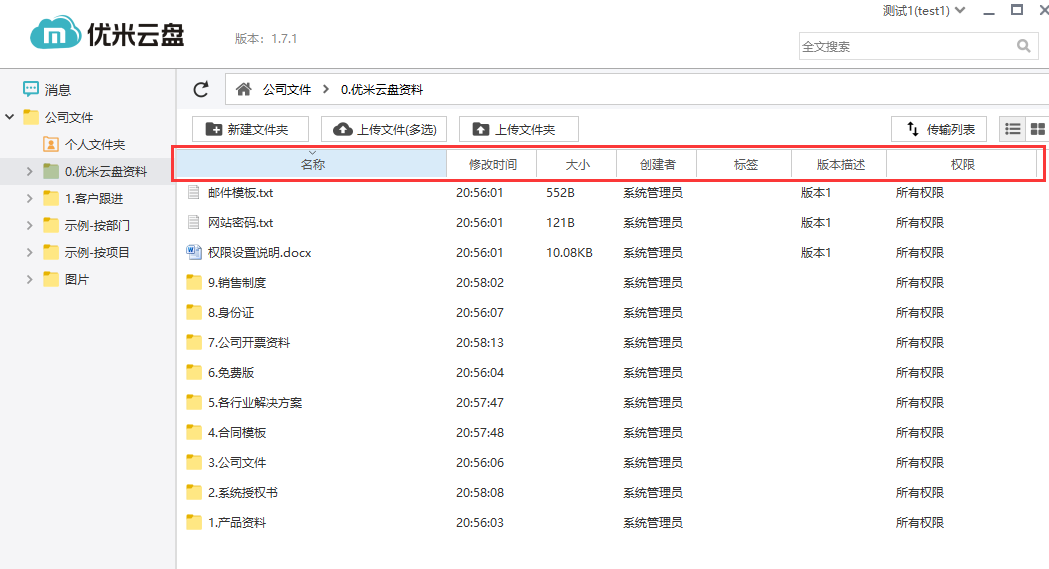Click the 上传文件(多选) button
Screen dimensions: 1049x569
click(384, 129)
